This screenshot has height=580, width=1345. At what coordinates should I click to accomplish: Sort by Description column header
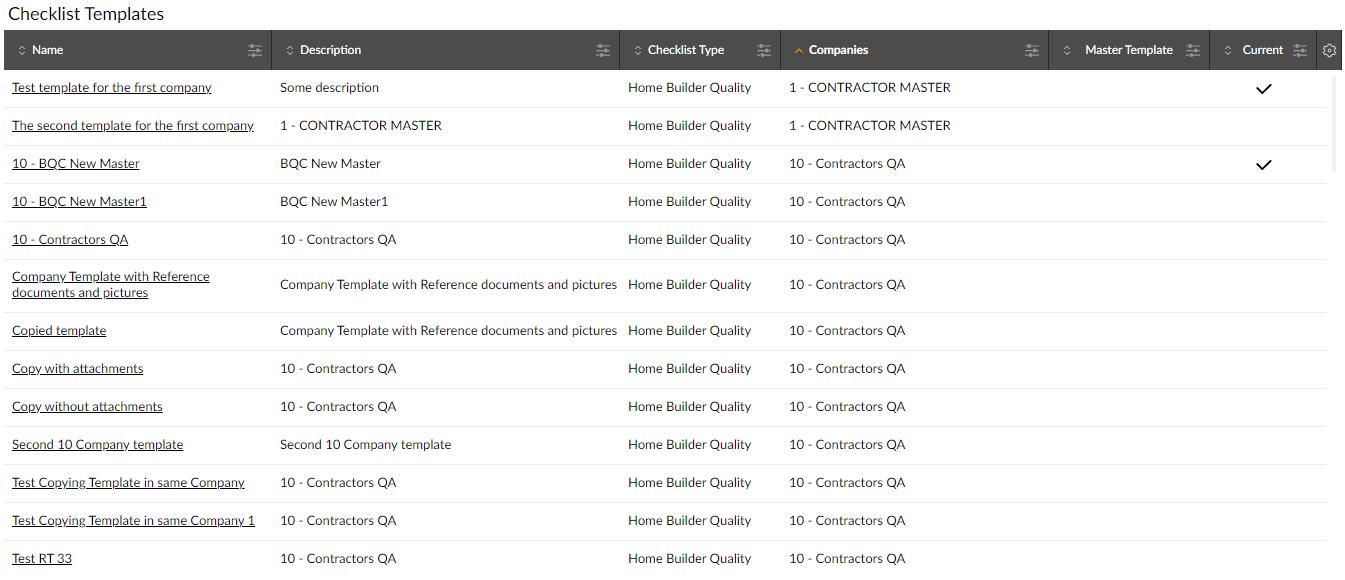coord(330,50)
